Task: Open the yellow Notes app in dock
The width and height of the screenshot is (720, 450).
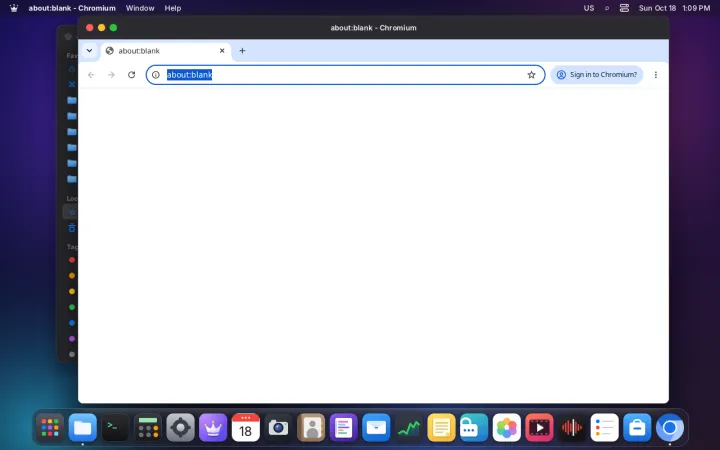Action: tap(441, 428)
